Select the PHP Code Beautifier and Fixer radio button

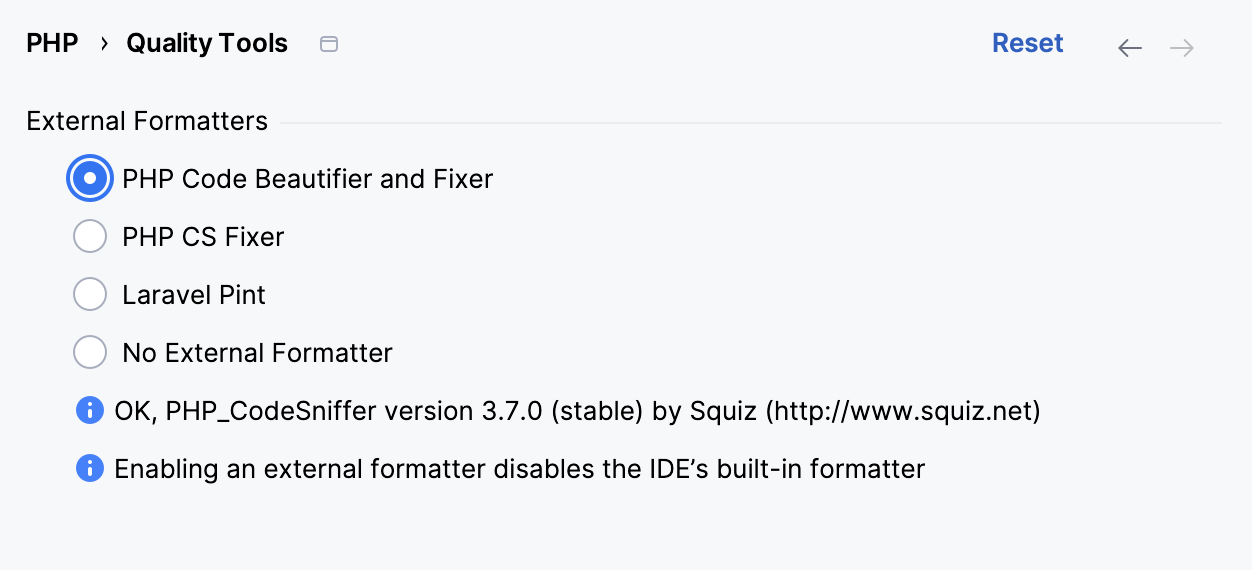(90, 179)
